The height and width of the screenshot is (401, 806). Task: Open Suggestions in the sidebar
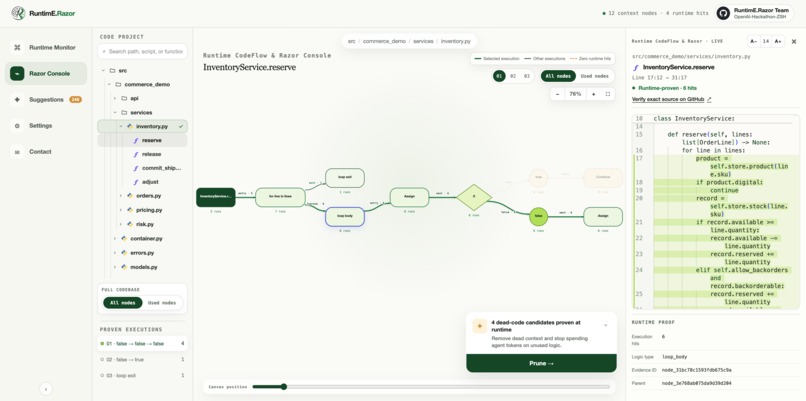46,100
